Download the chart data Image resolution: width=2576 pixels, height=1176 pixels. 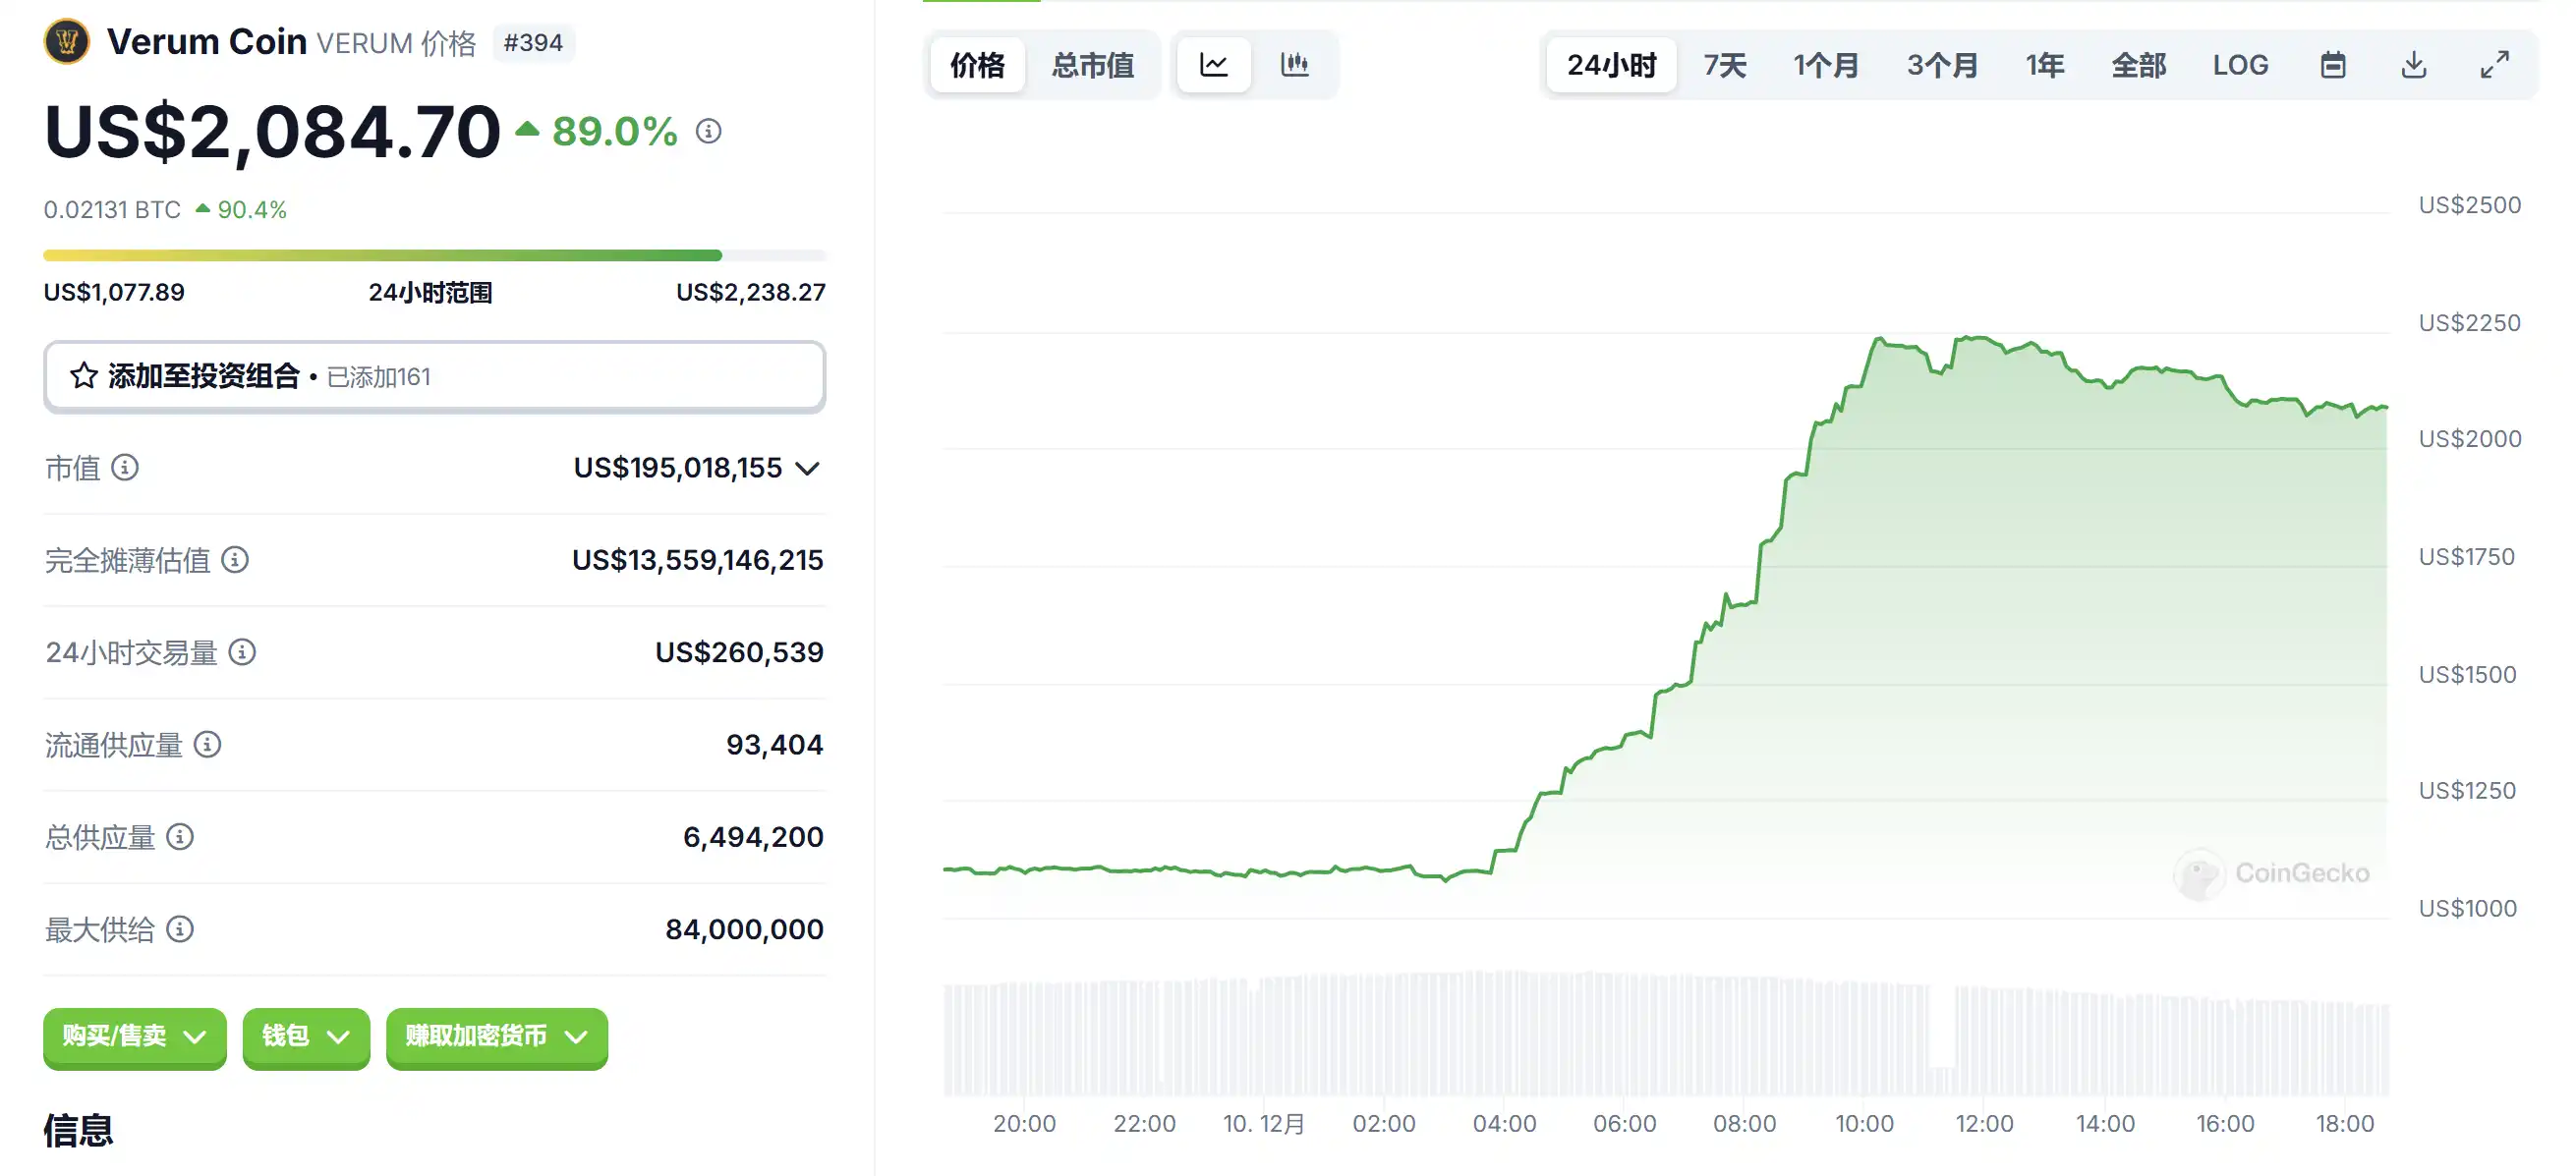pos(2413,65)
